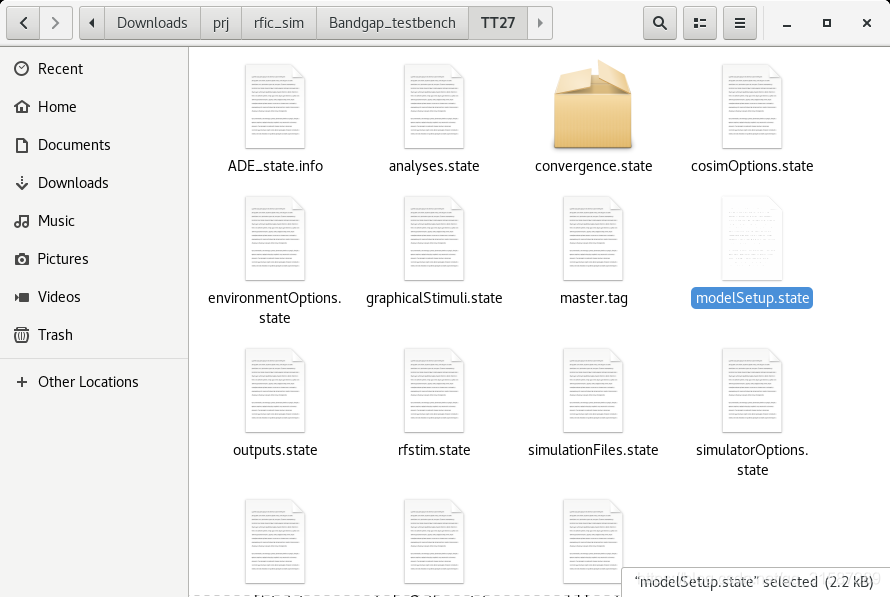This screenshot has height=597, width=890.
Task: Click the master.tag file name
Action: pyautogui.click(x=594, y=298)
